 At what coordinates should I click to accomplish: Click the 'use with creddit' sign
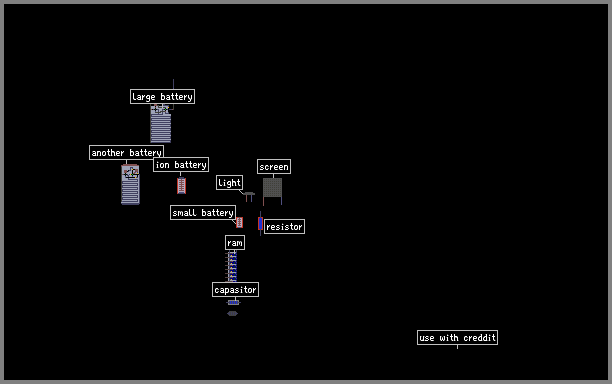coord(457,338)
